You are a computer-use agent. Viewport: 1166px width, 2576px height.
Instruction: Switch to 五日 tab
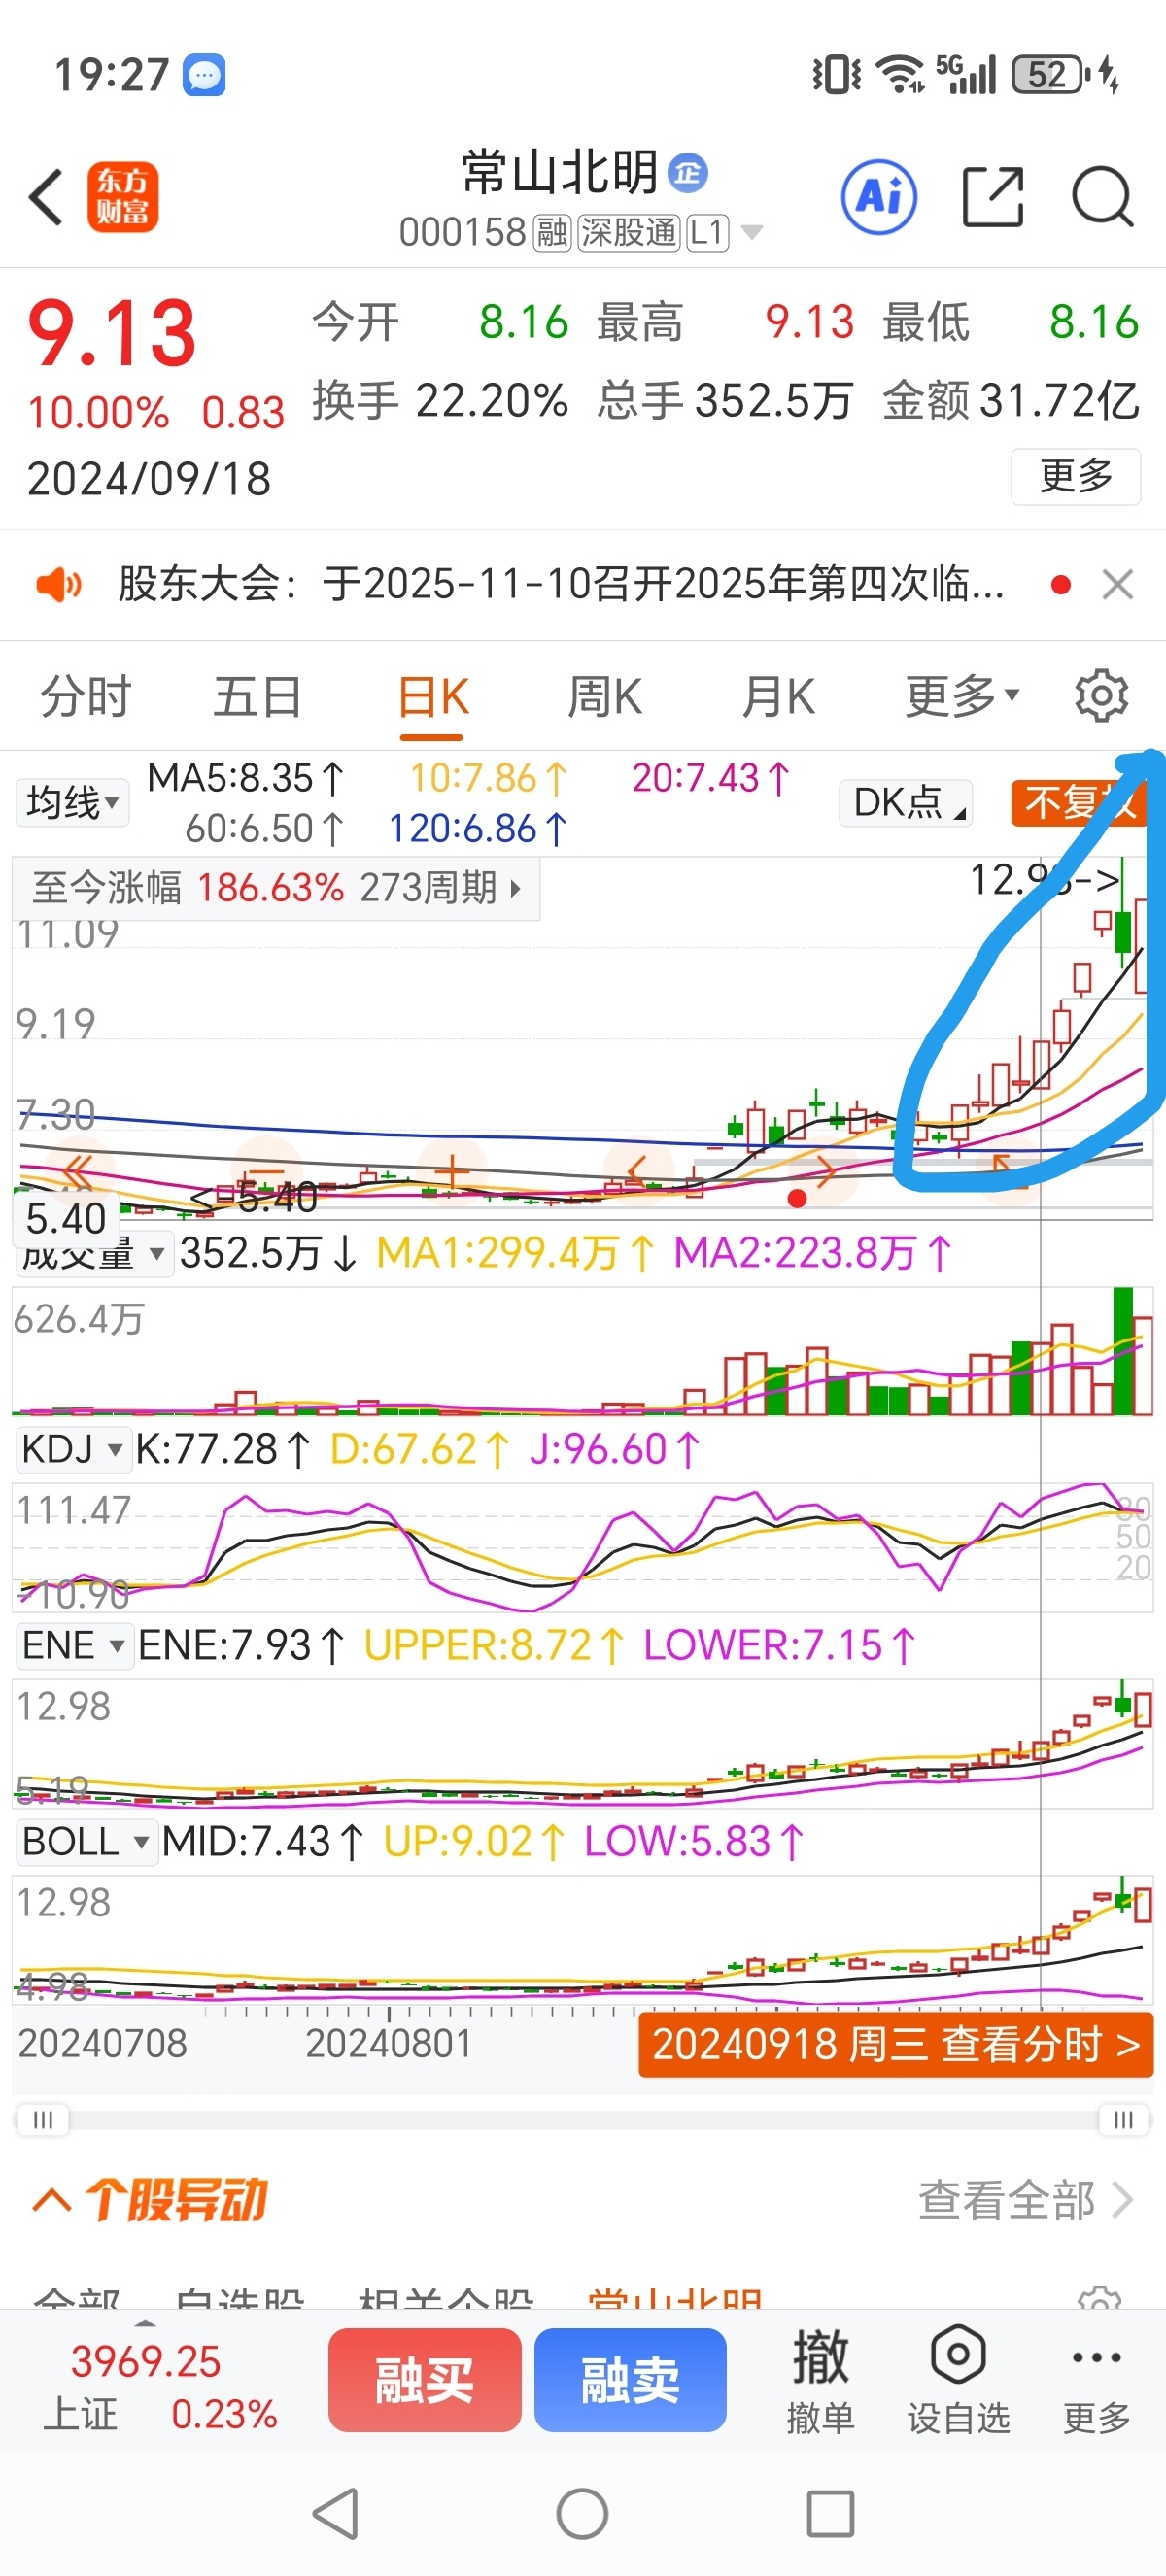tap(258, 696)
